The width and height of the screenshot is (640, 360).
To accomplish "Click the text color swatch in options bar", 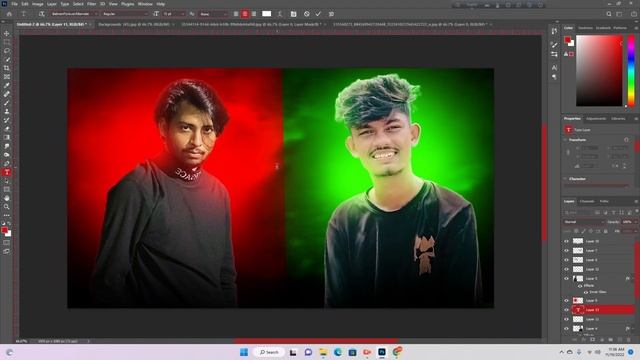I will click(267, 14).
